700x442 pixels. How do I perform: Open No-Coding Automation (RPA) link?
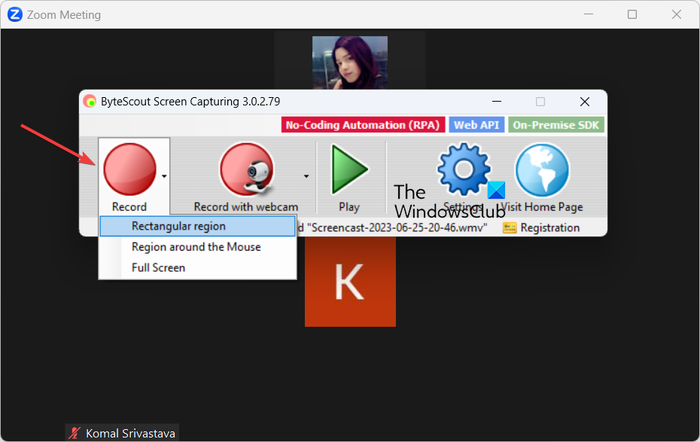tap(363, 125)
